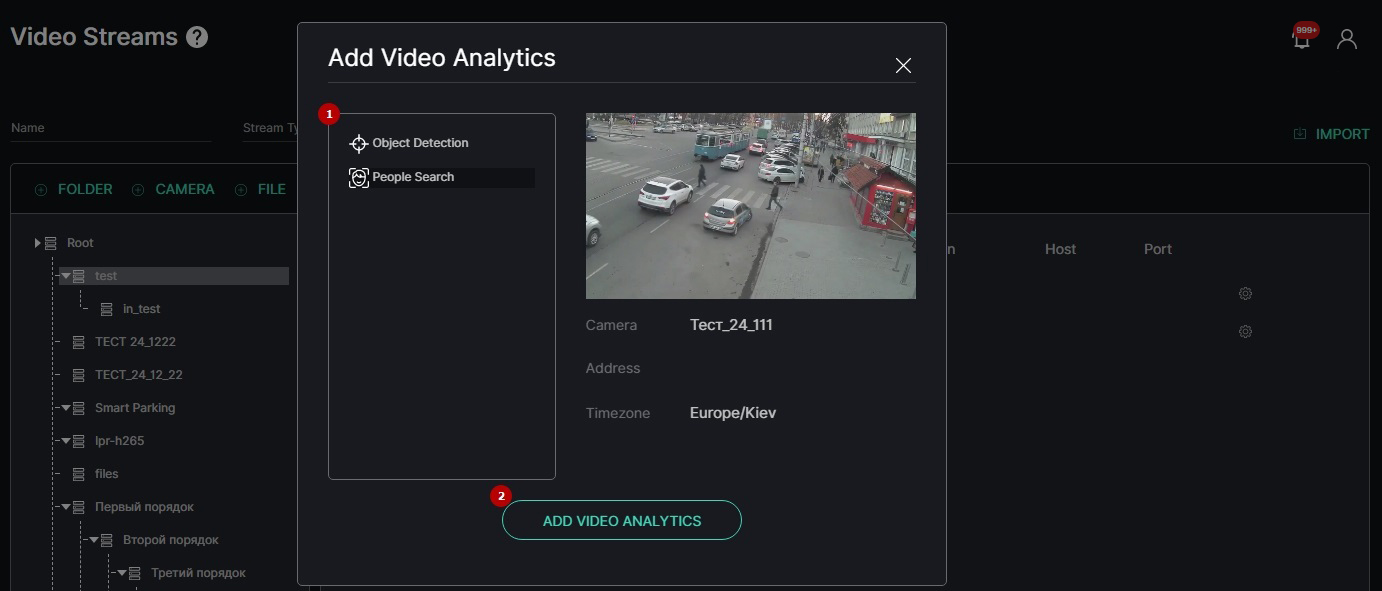
Task: Open the notifications bell
Action: coord(1301,39)
